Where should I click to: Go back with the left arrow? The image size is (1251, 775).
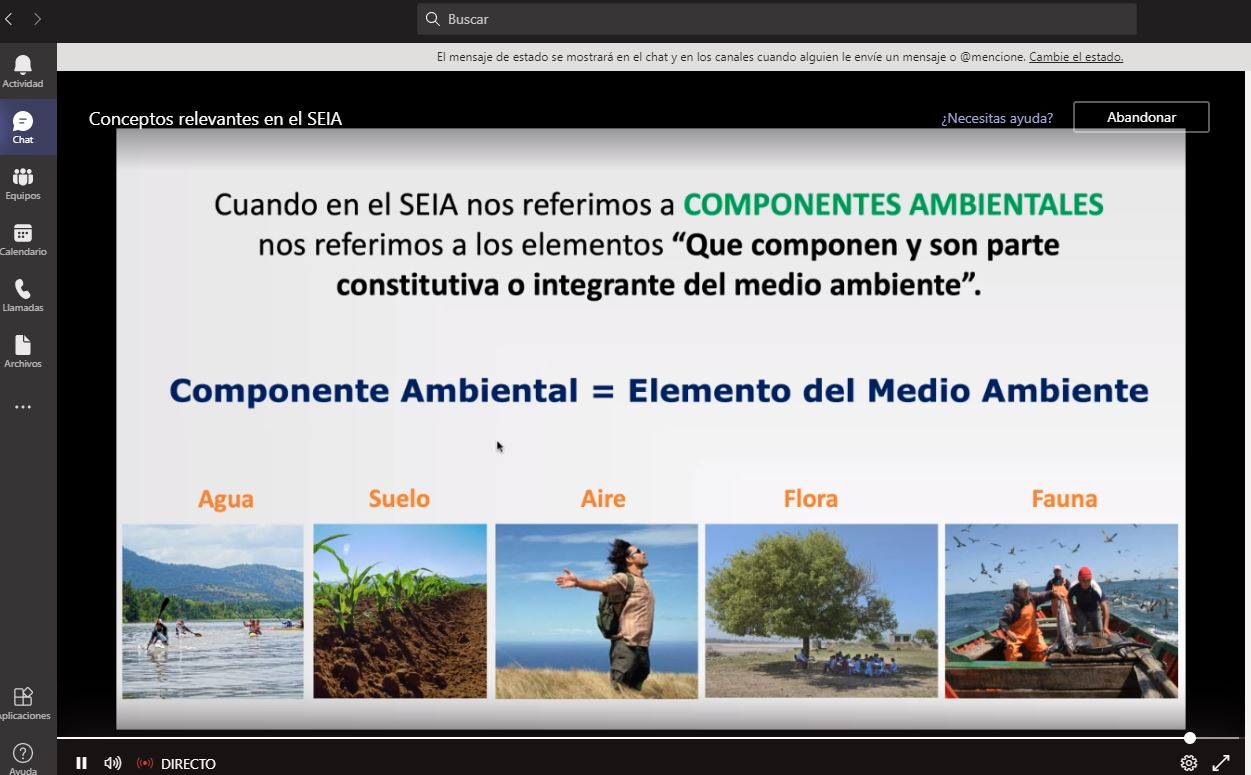point(9,19)
